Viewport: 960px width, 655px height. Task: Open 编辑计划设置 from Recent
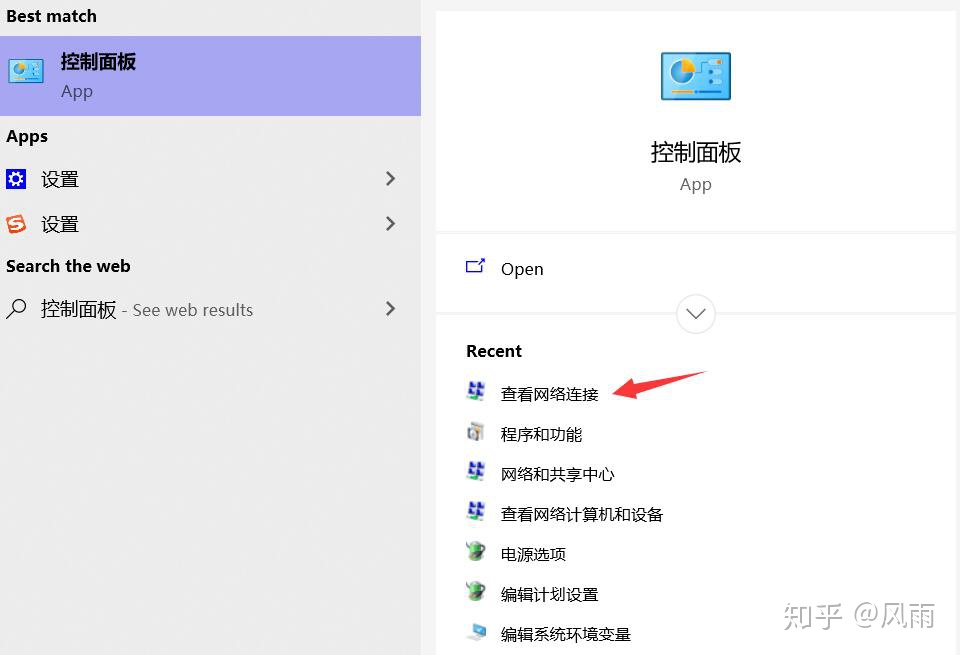click(x=549, y=594)
